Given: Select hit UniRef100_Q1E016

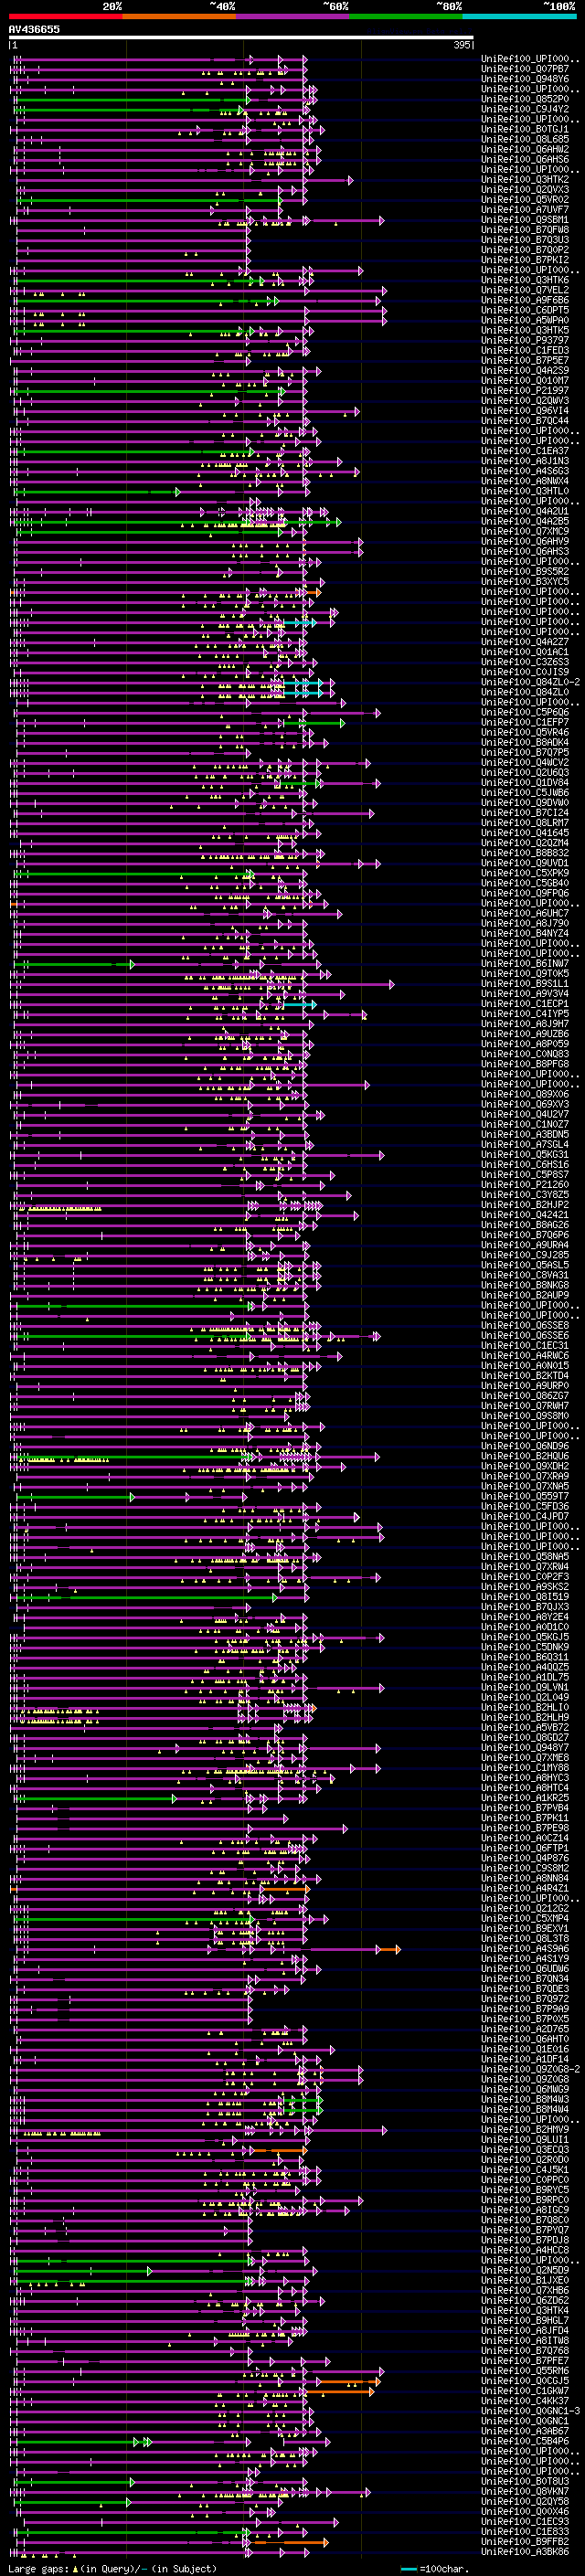Looking at the screenshot, I should click(525, 2049).
